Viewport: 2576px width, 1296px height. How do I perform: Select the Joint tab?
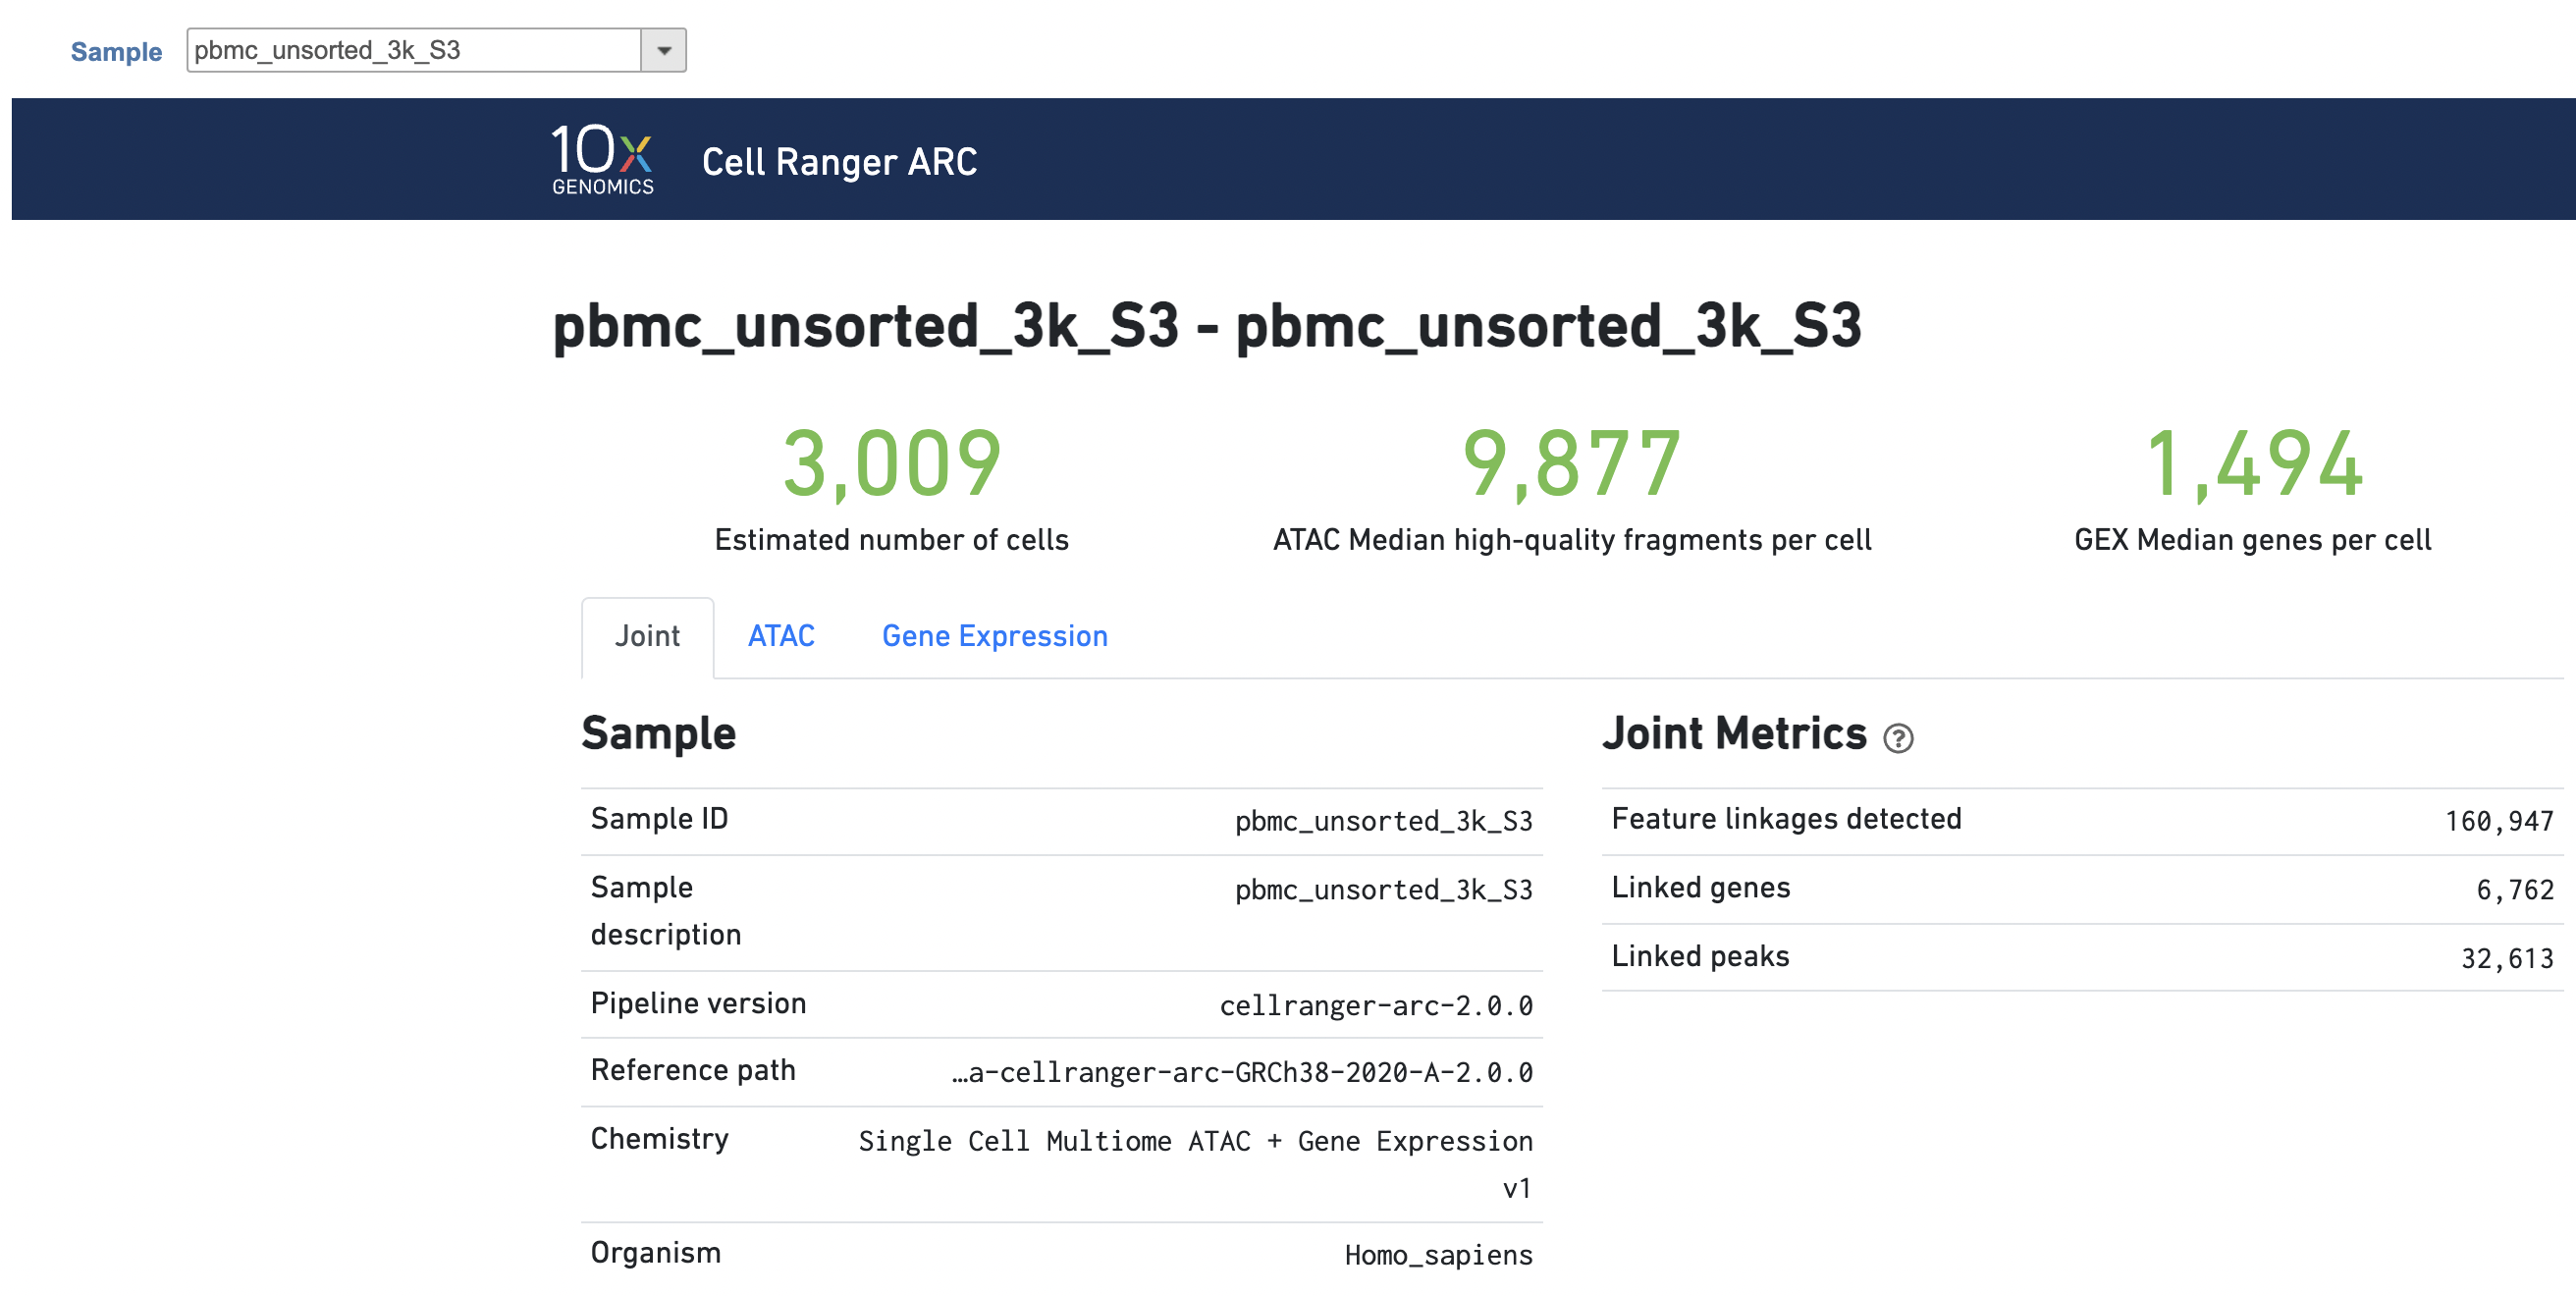(x=647, y=636)
